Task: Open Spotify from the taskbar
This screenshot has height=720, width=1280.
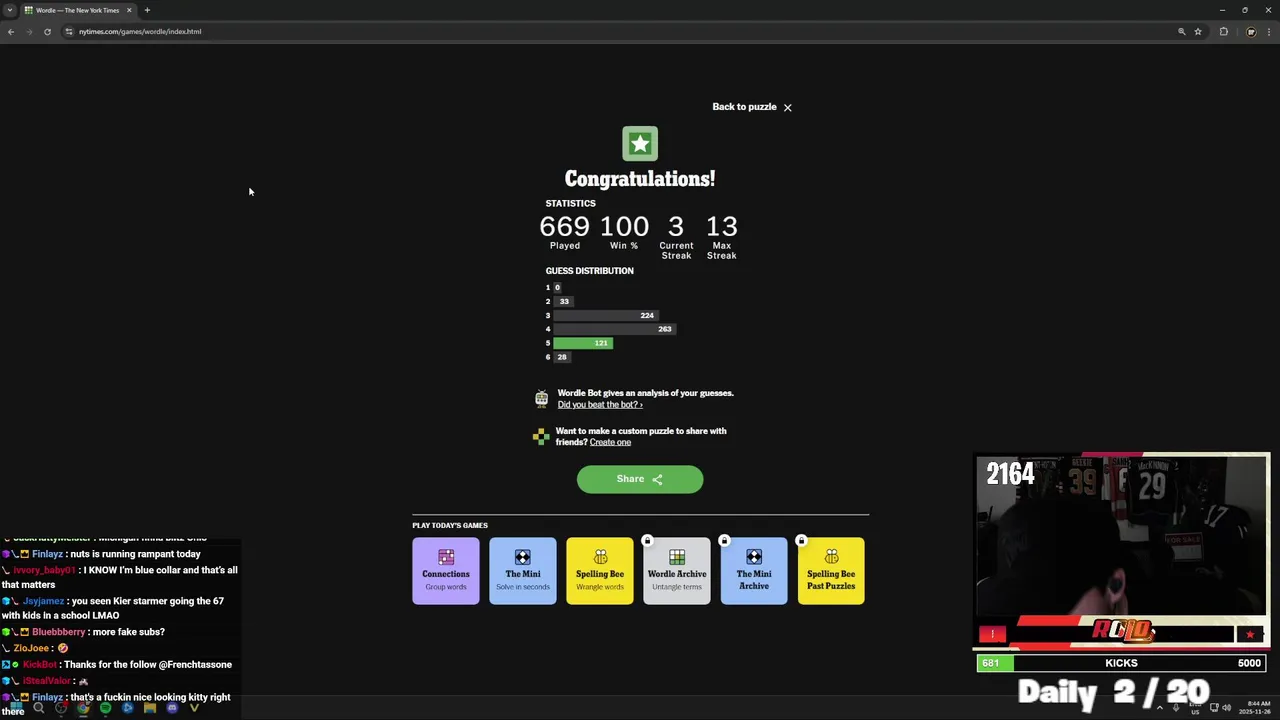Action: pos(105,708)
